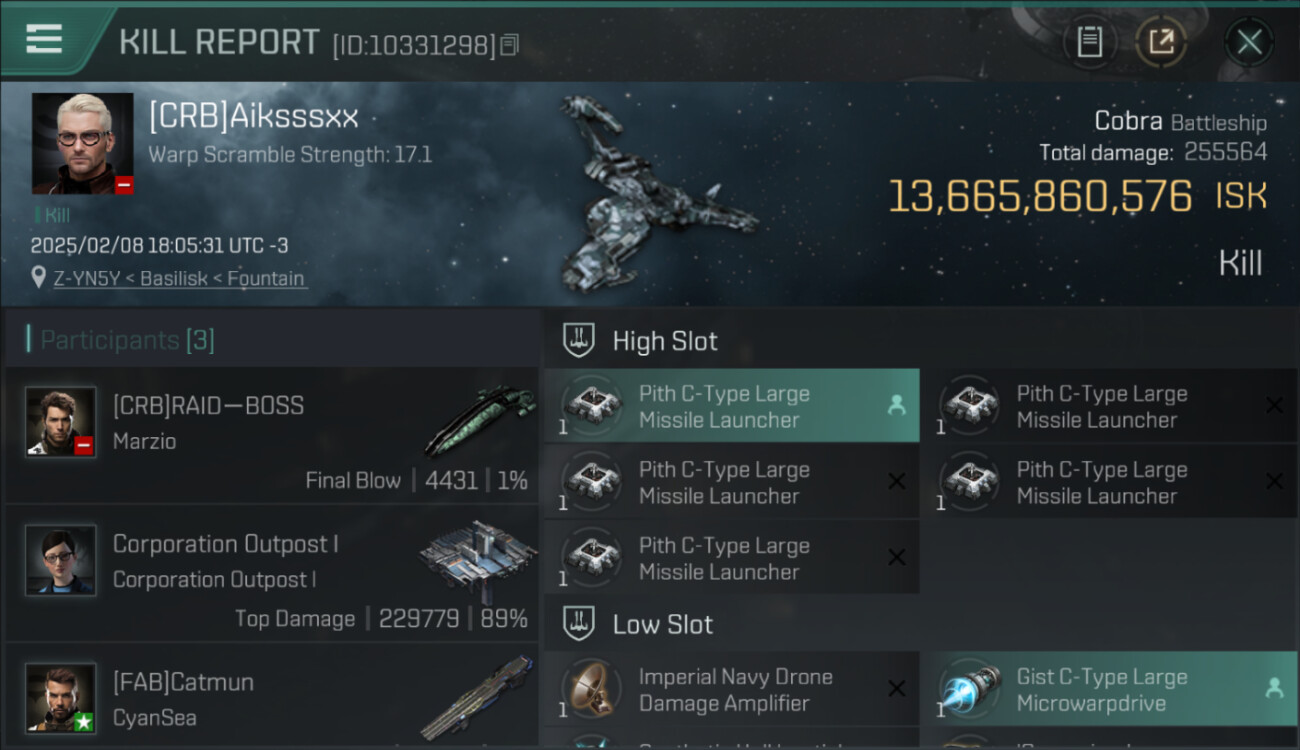Close the kill report panel

point(1249,42)
